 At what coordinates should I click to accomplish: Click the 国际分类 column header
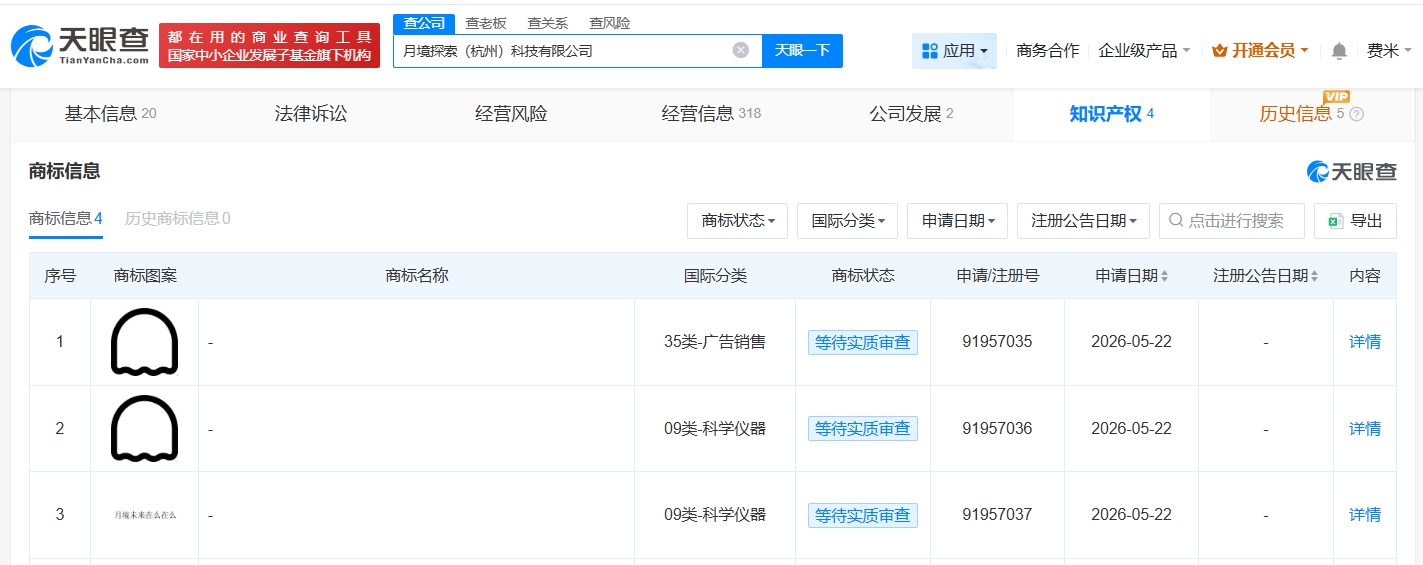(715, 276)
